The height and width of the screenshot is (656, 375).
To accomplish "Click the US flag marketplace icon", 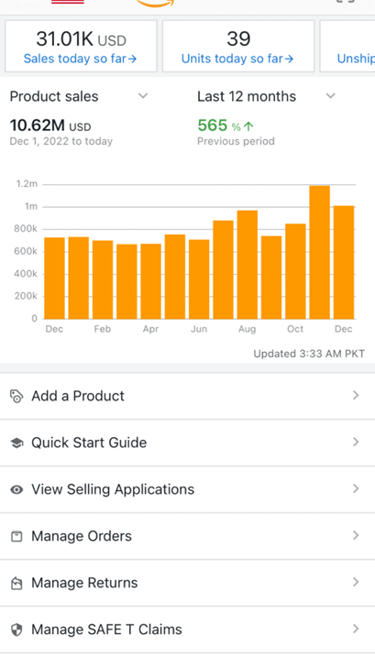I will pos(68,2).
